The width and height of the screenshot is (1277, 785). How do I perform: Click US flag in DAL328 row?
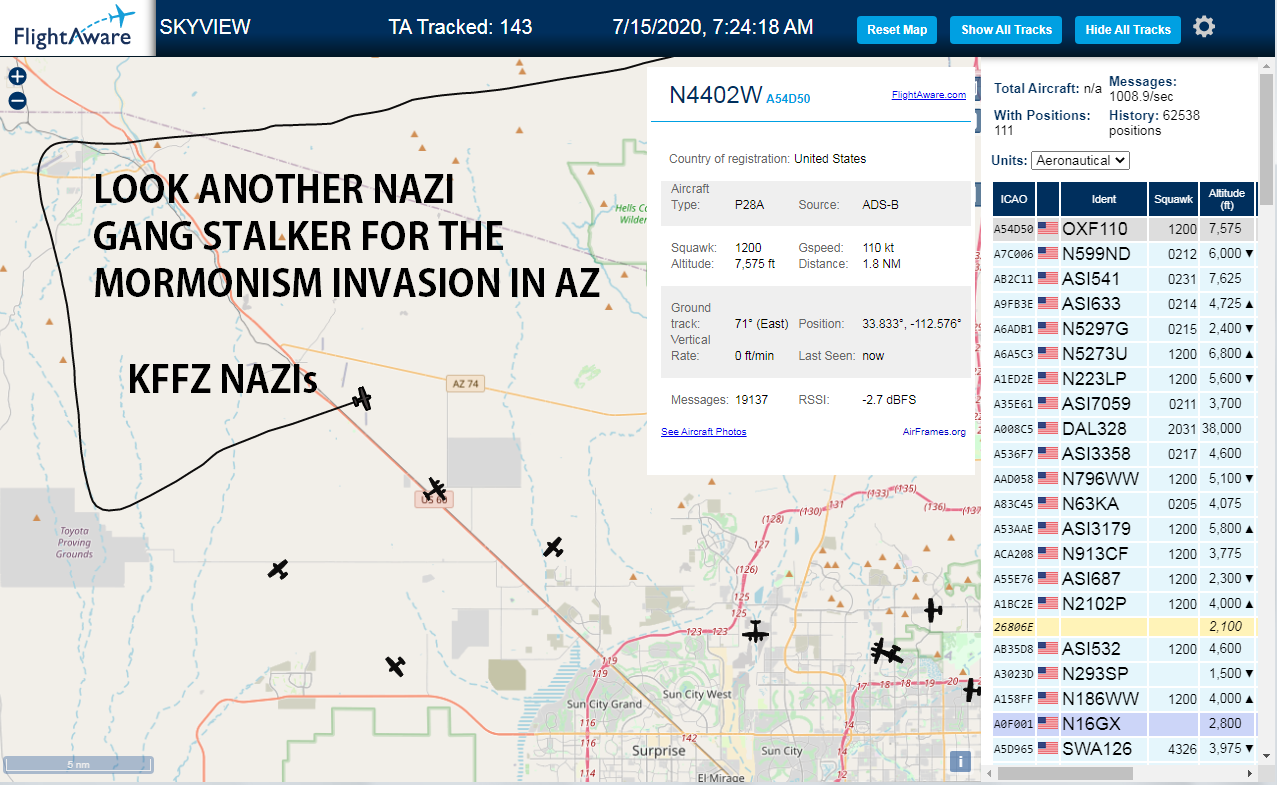1048,428
